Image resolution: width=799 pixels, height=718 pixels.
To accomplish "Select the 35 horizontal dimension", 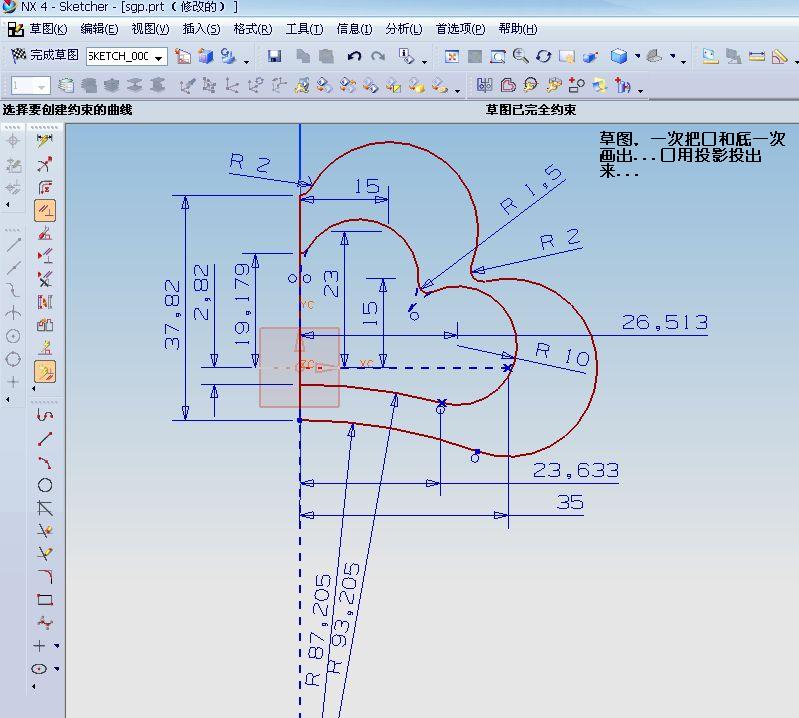I will pos(570,502).
